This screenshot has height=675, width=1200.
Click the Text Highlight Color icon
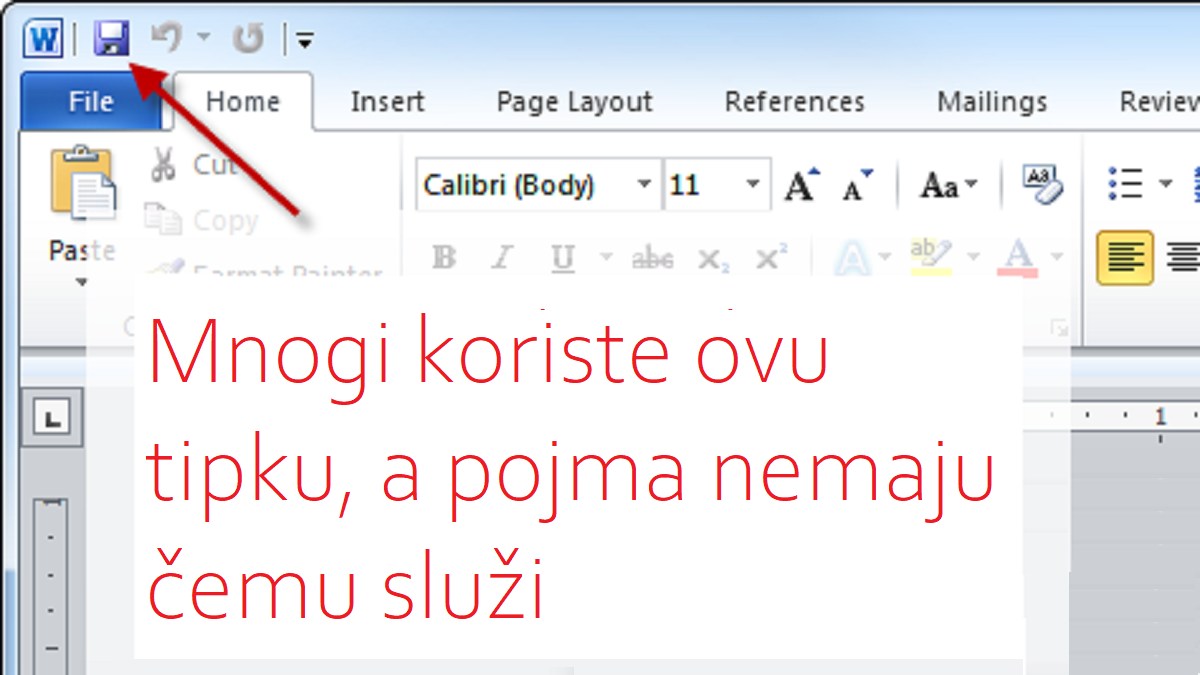point(931,258)
